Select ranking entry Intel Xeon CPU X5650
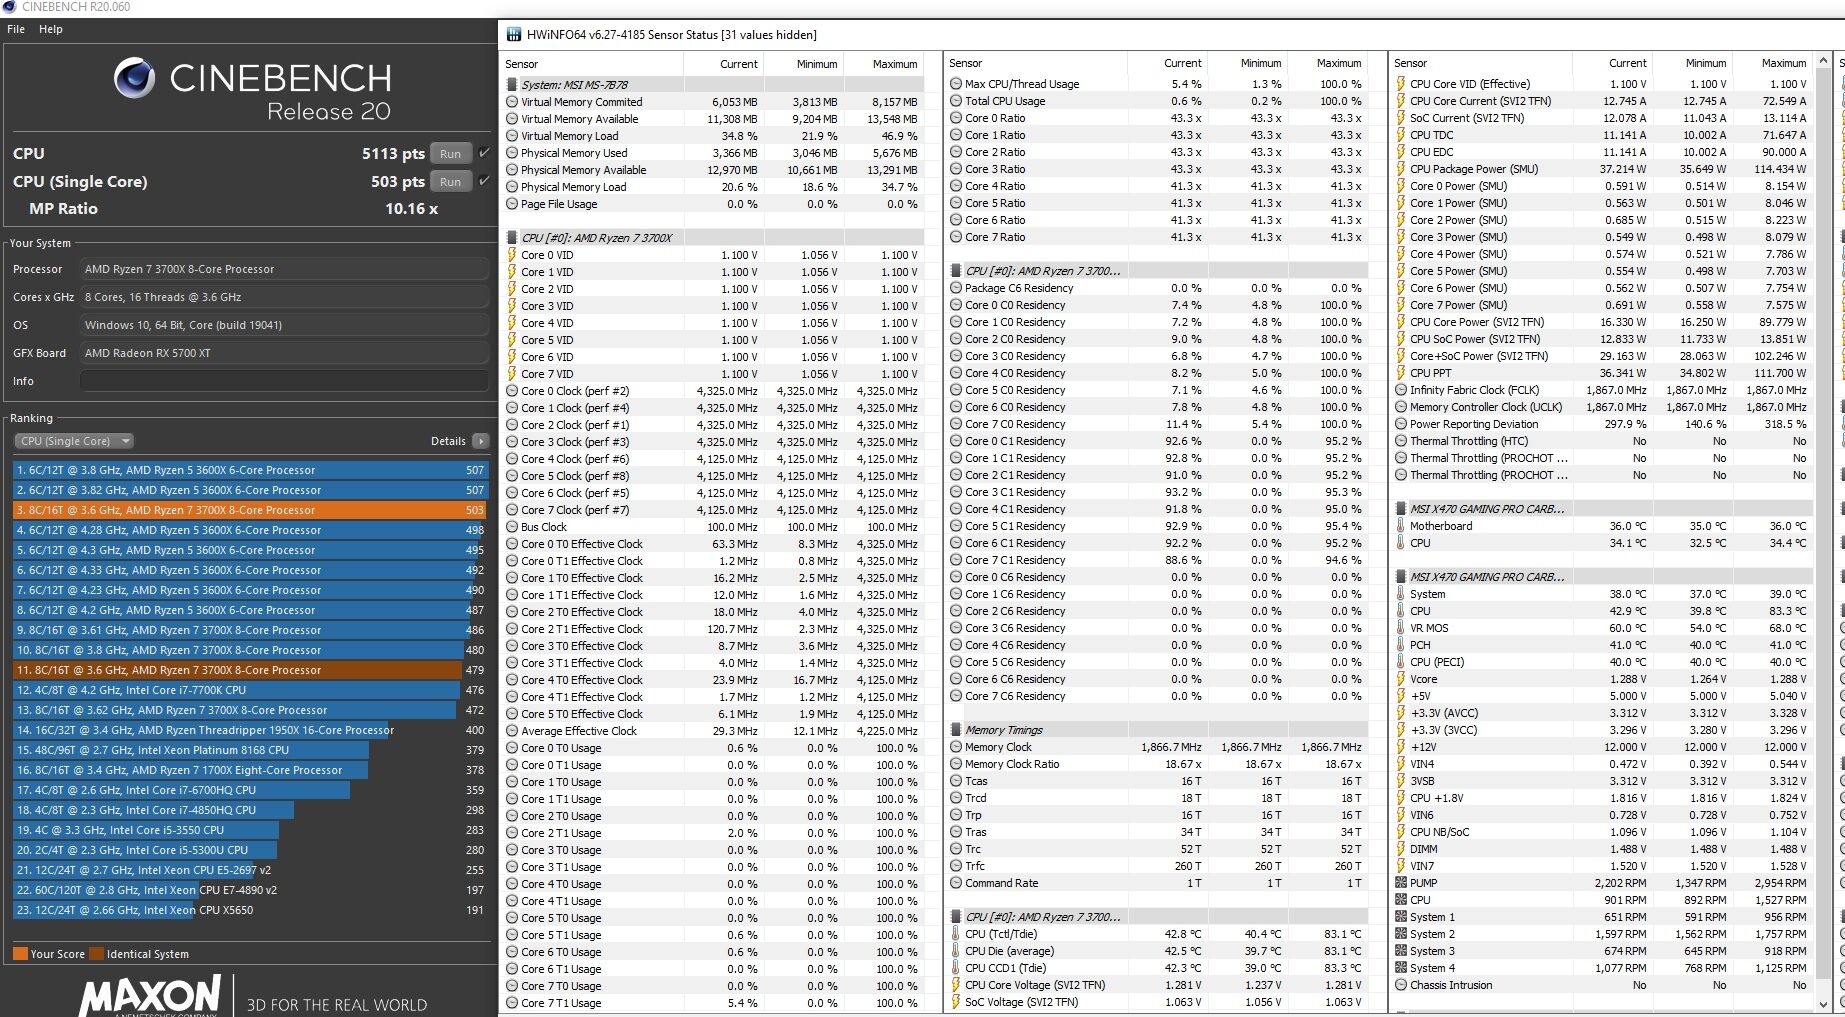Image resolution: width=1845 pixels, height=1017 pixels. tap(250, 910)
